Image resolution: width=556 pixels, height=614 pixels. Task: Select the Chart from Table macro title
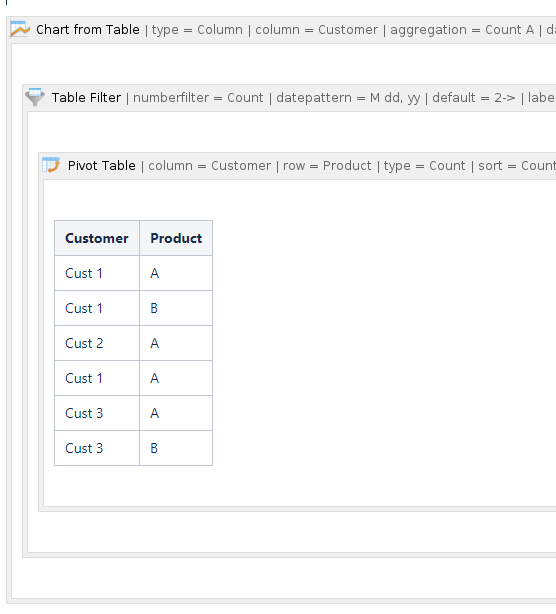click(x=88, y=30)
